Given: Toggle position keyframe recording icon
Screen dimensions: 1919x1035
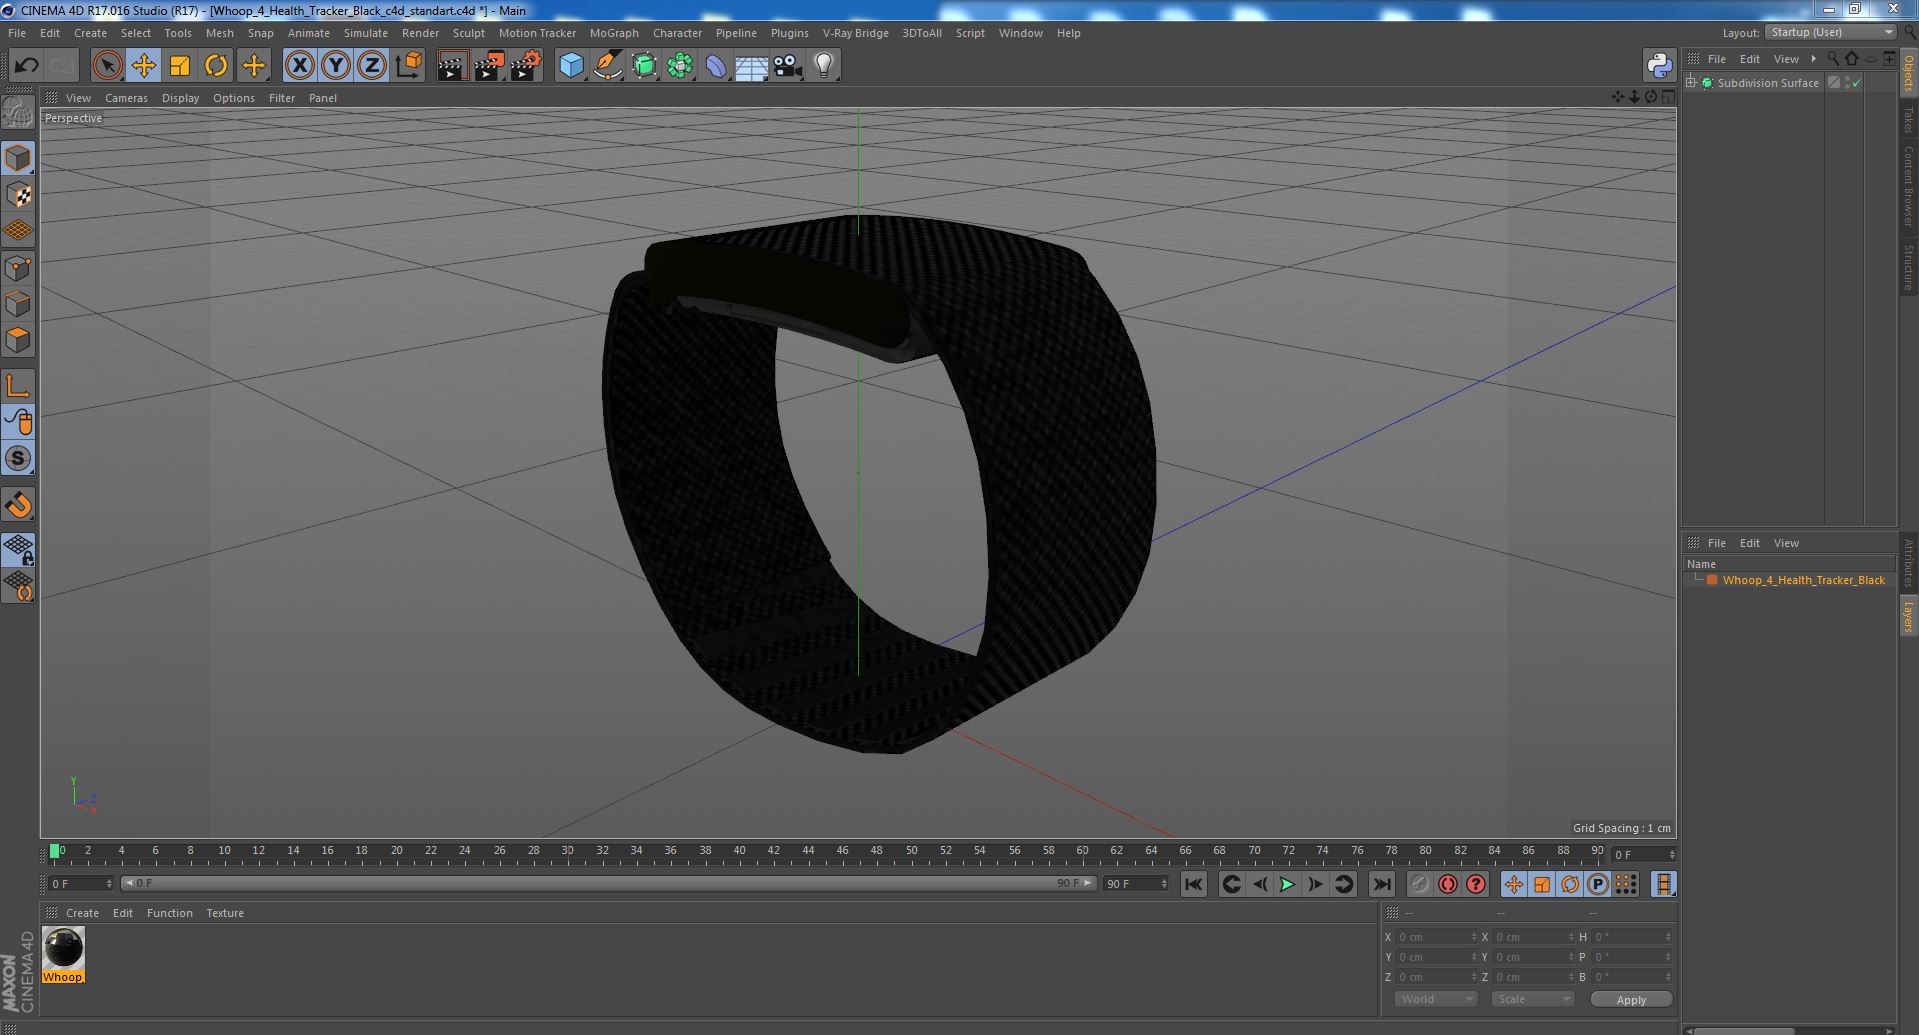Looking at the screenshot, I should (1513, 884).
